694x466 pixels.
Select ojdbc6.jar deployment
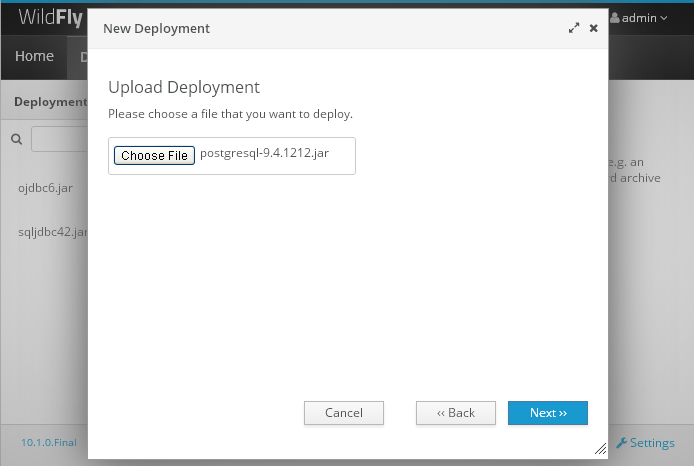coord(45,188)
